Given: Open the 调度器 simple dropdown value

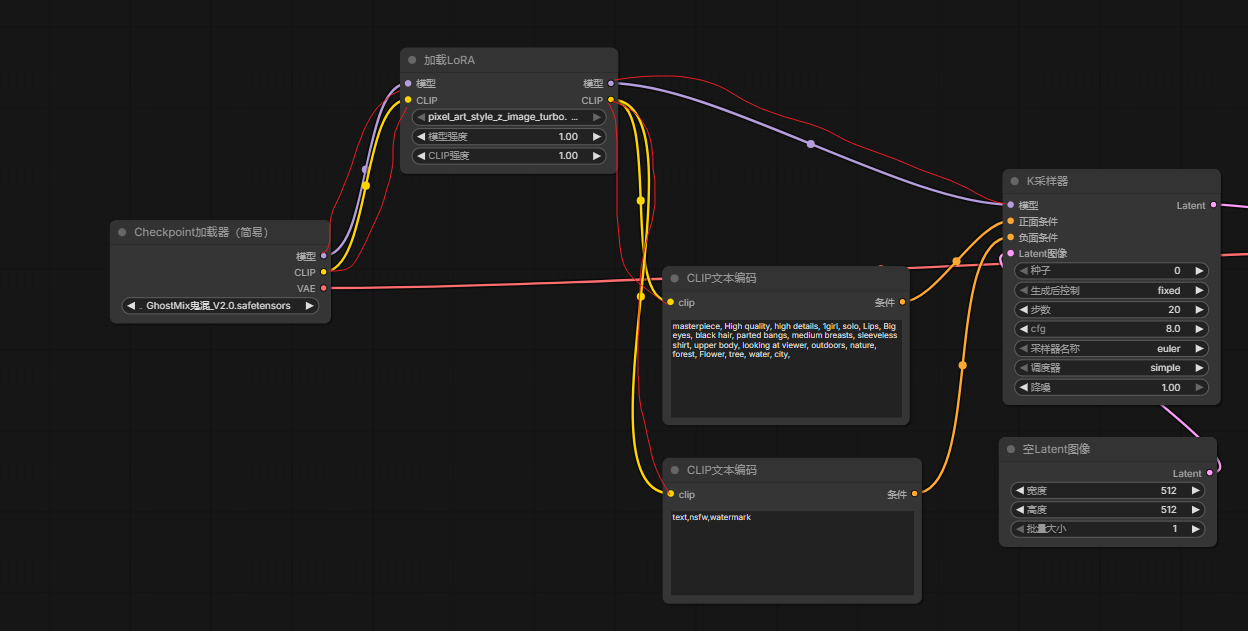Looking at the screenshot, I should [1165, 368].
